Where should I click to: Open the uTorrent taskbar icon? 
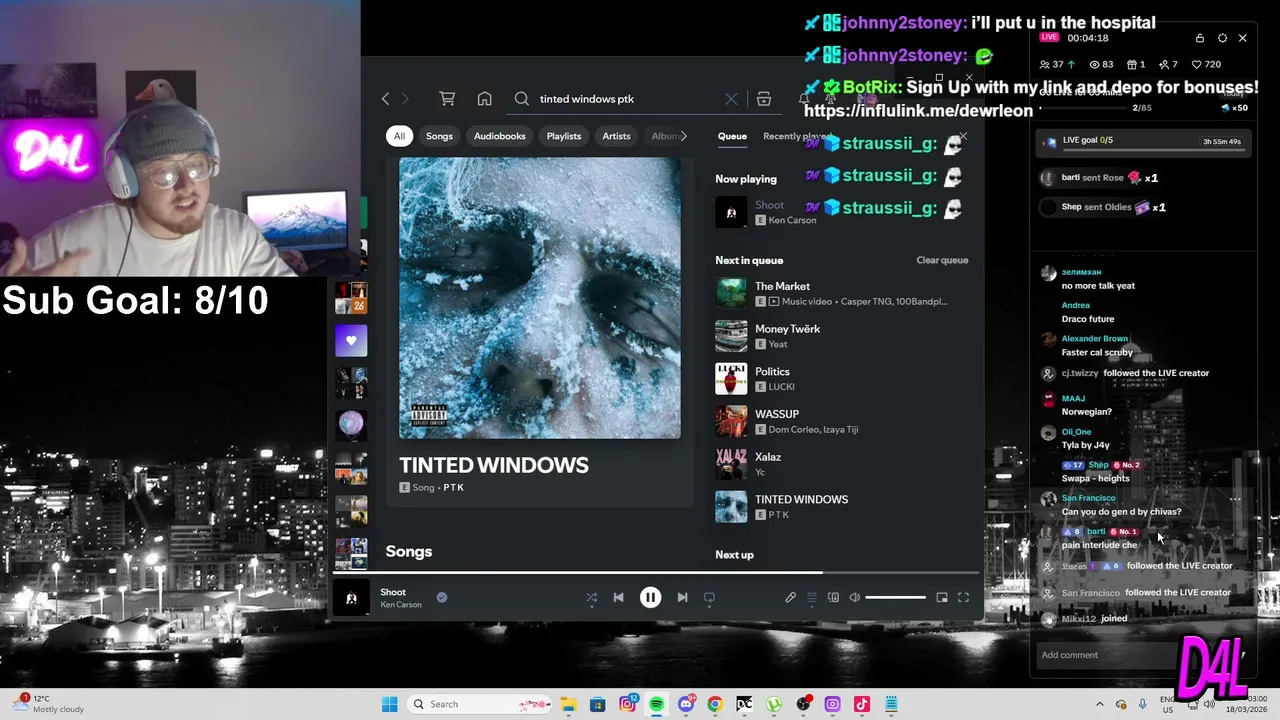[774, 704]
